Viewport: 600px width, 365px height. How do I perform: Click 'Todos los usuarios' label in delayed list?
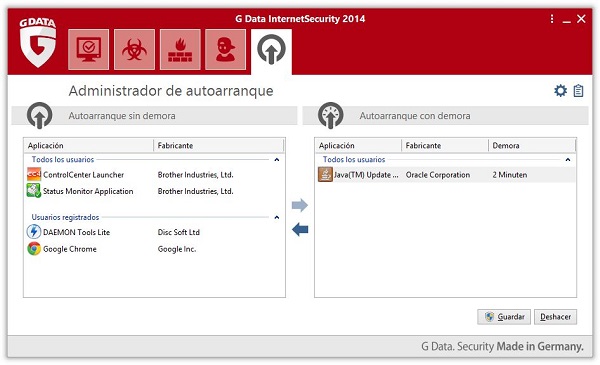point(354,159)
